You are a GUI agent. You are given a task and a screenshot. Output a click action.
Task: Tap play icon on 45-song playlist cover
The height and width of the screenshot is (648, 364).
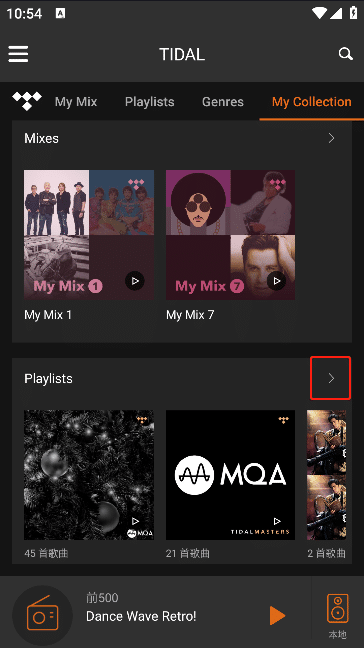[135, 521]
